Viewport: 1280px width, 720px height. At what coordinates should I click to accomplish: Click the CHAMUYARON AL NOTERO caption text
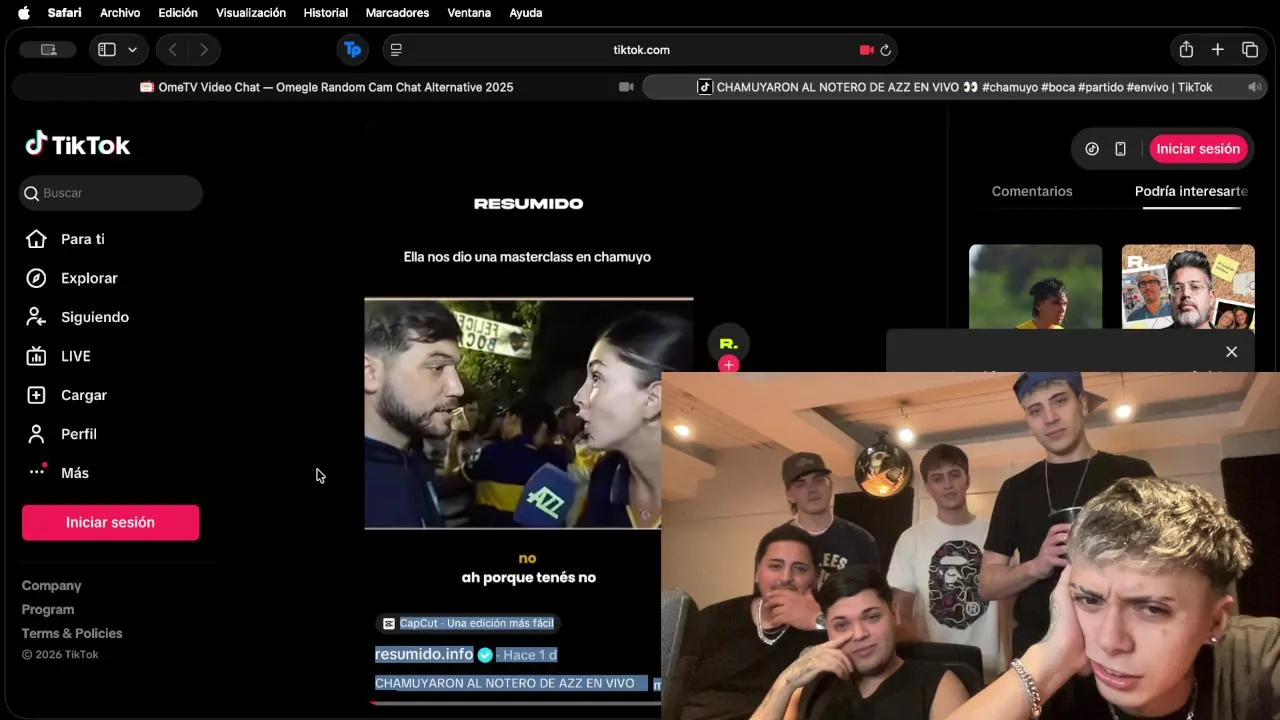coord(505,683)
